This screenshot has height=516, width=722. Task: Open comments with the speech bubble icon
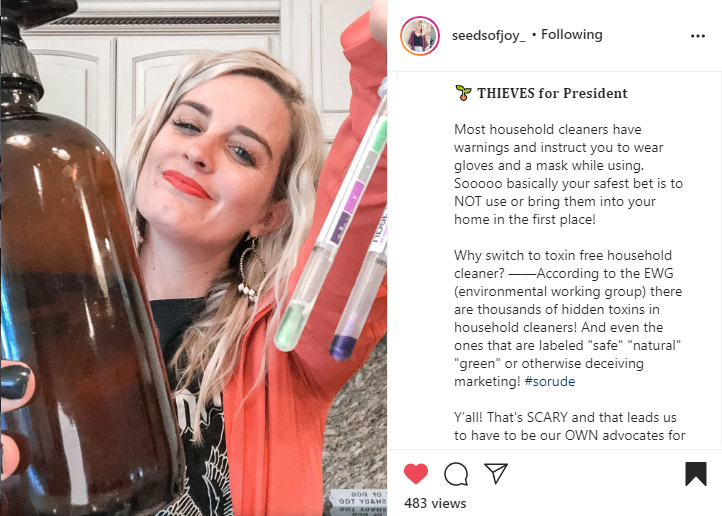tap(456, 474)
